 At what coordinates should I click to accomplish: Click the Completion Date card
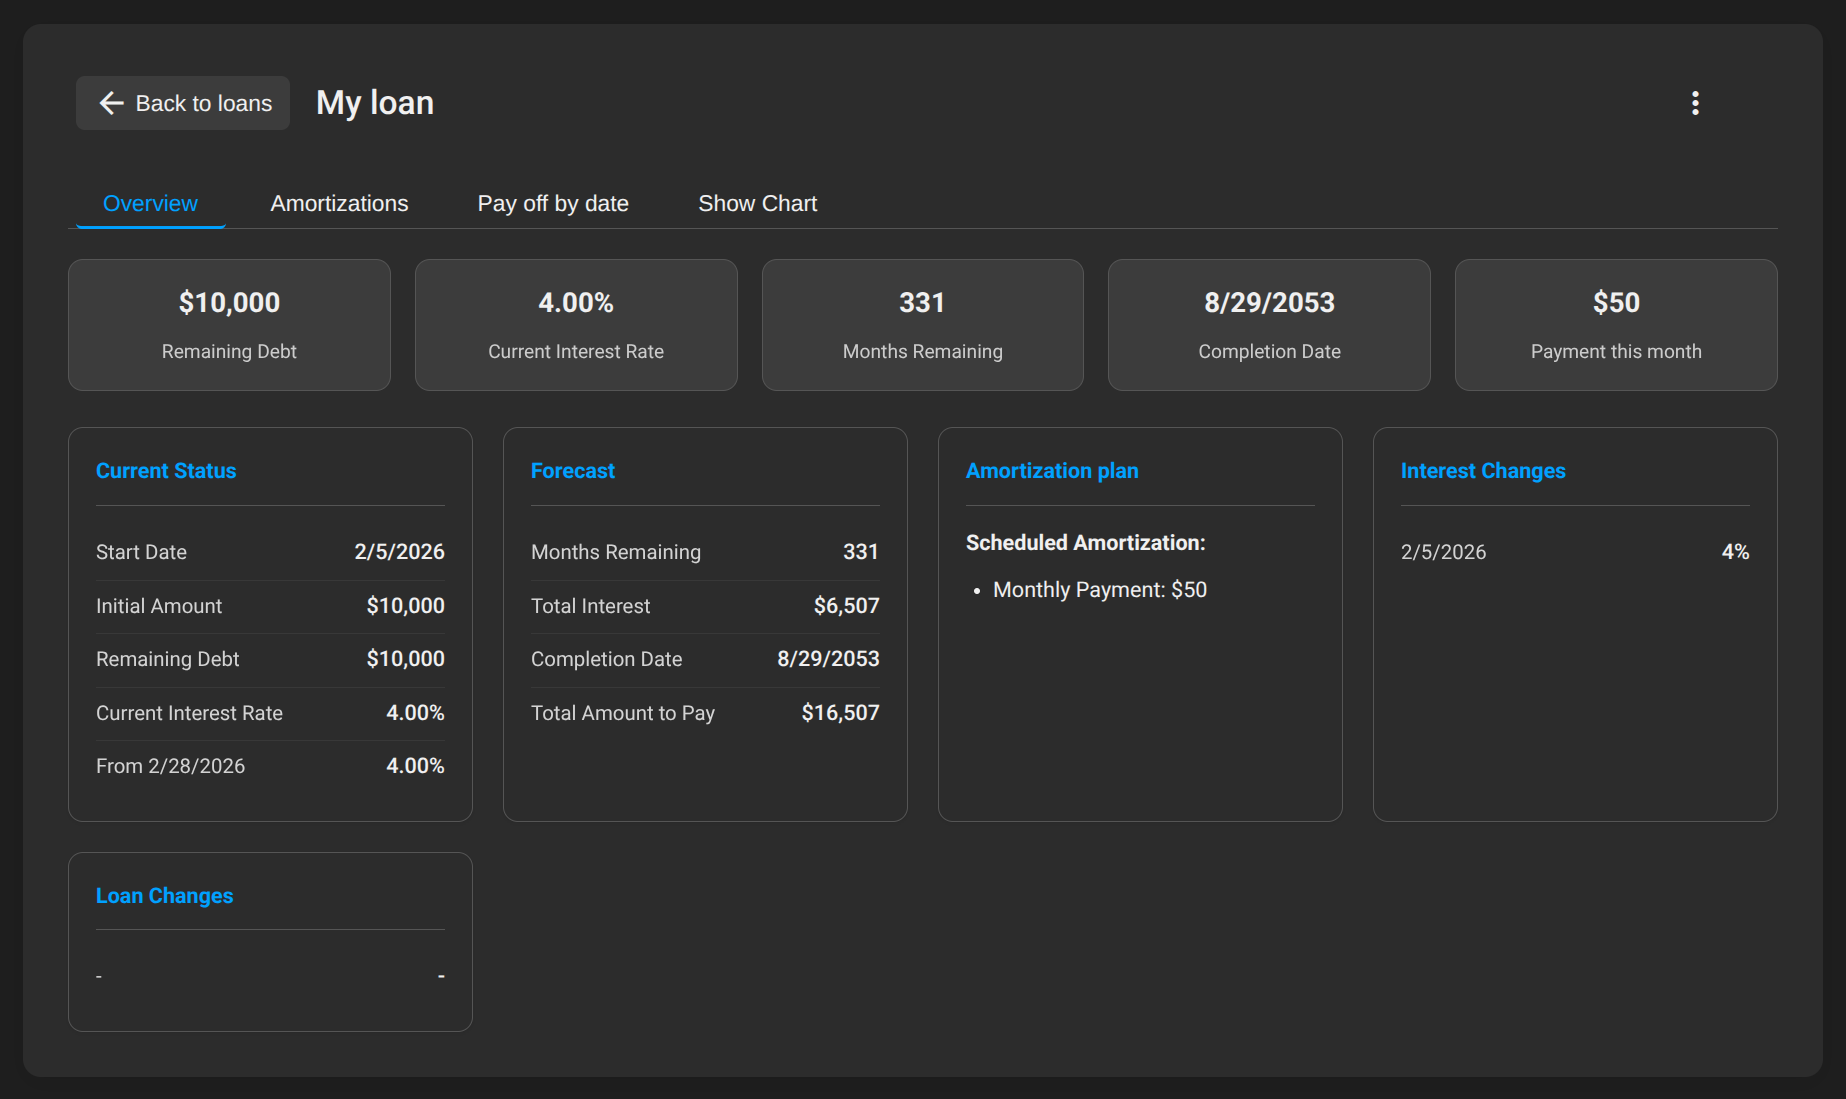(x=1269, y=324)
